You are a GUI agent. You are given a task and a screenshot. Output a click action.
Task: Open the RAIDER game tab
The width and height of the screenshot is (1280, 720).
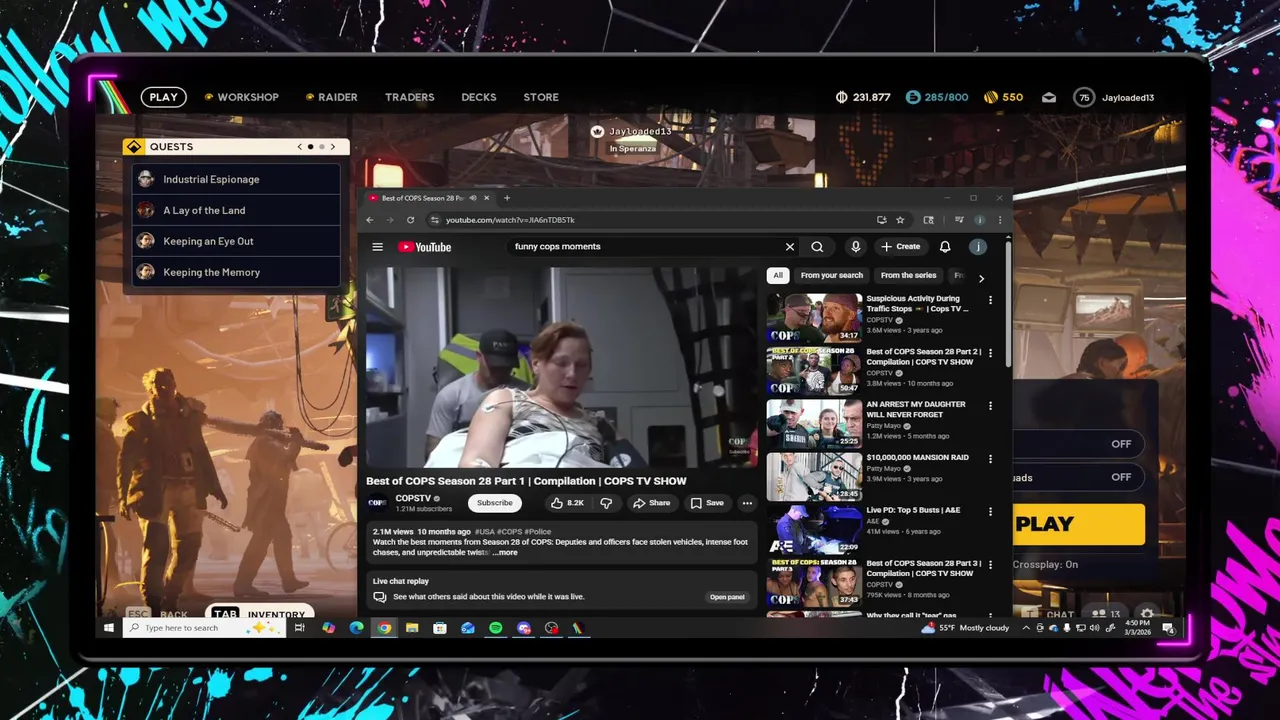pos(332,97)
